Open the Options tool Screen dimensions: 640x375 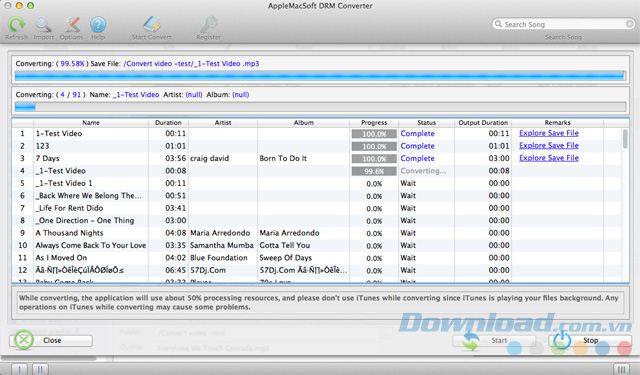pos(71,25)
